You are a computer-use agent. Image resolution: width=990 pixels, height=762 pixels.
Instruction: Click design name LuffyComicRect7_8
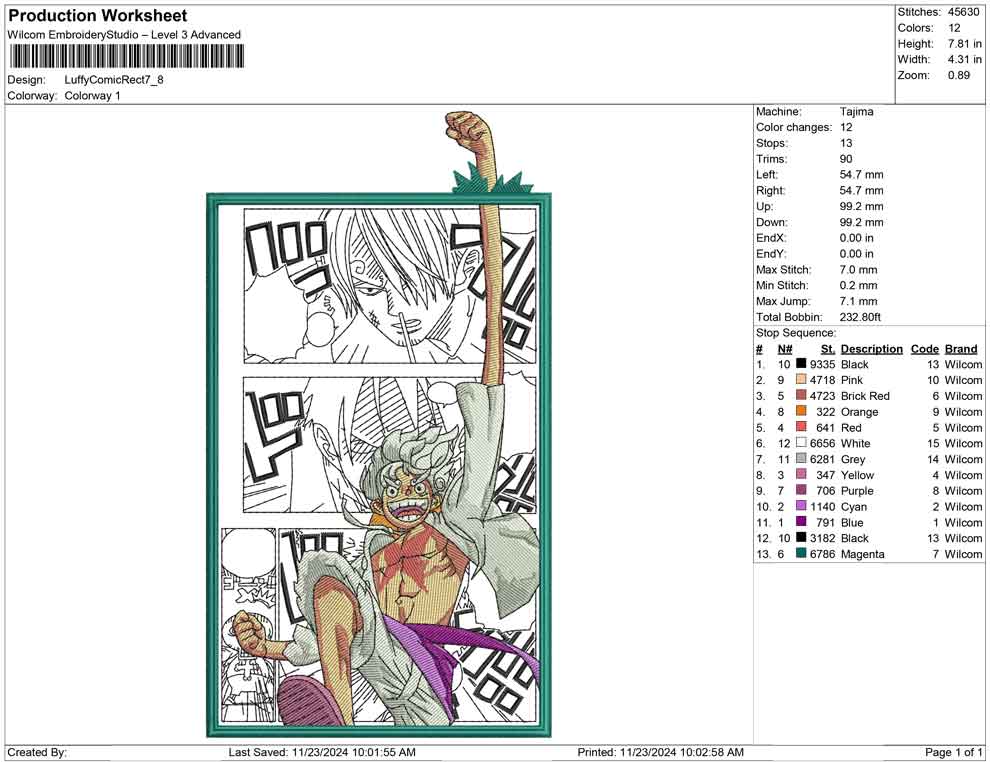click(x=114, y=80)
